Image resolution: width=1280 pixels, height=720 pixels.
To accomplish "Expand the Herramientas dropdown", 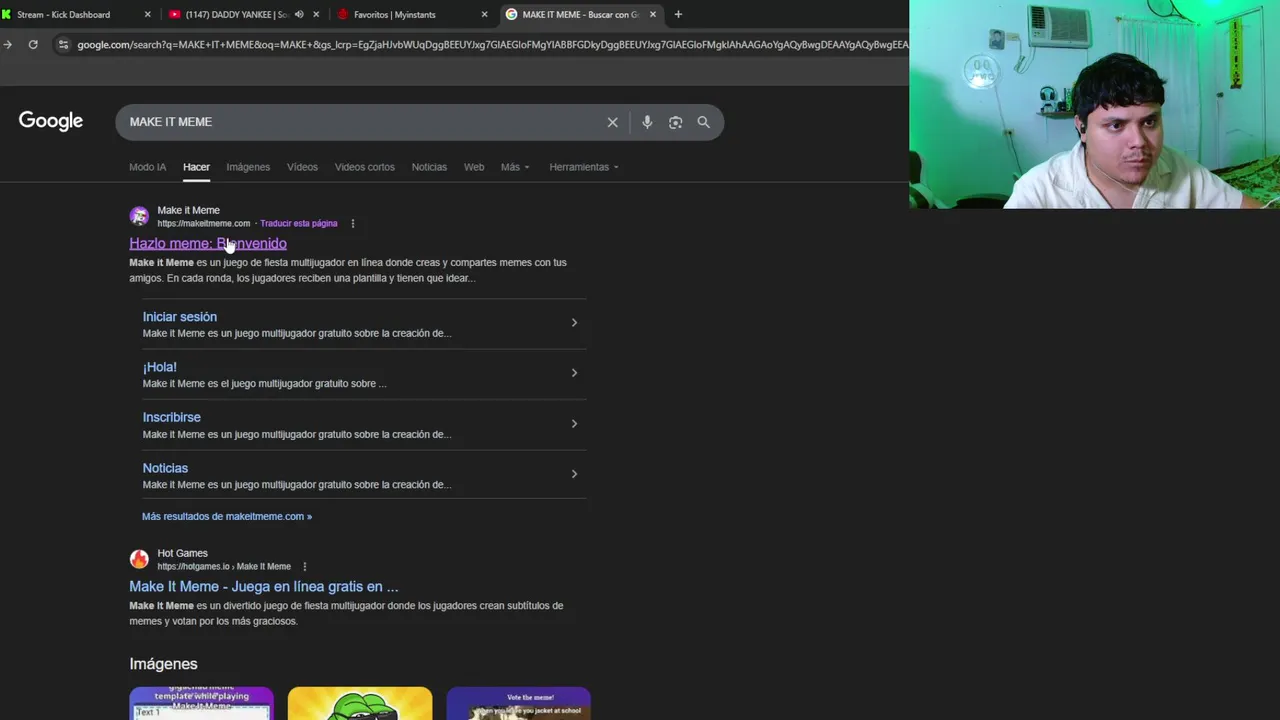I will [584, 167].
